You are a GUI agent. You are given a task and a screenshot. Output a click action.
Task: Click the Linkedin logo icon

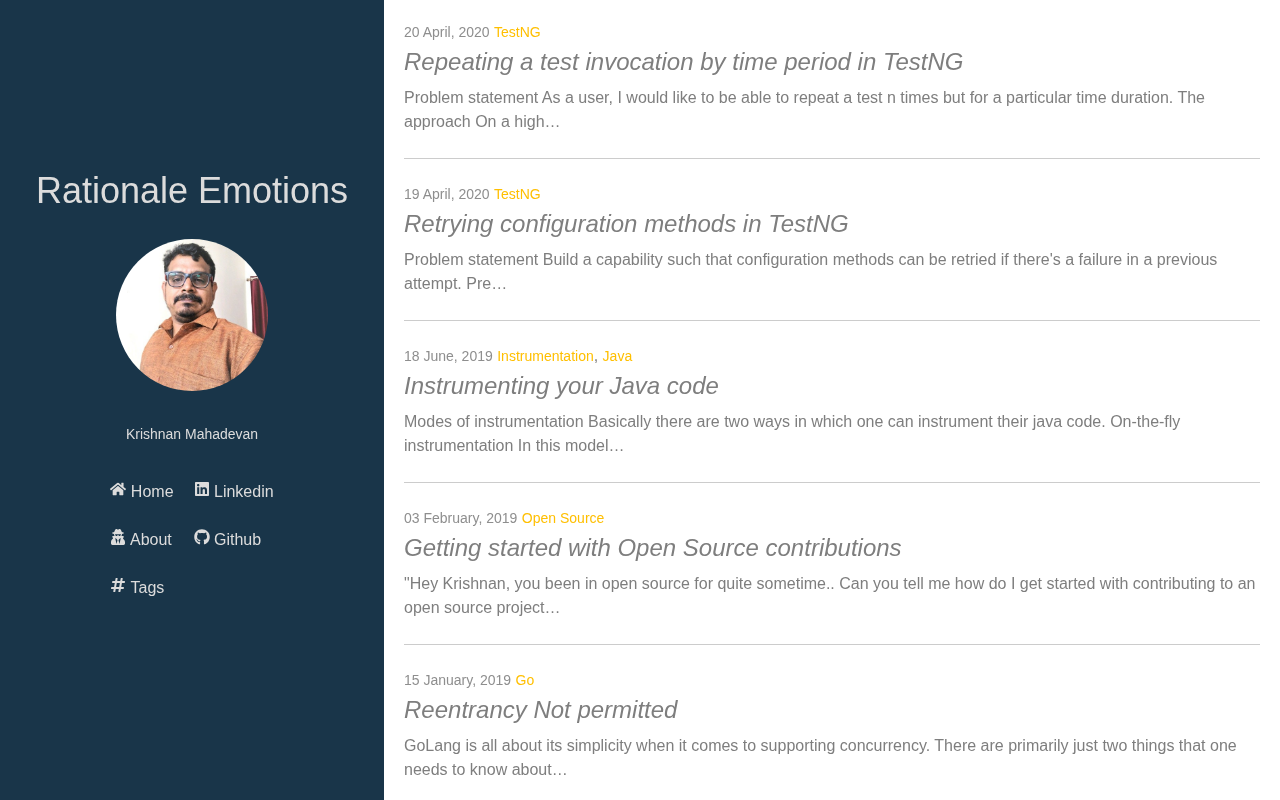pyautogui.click(x=202, y=489)
